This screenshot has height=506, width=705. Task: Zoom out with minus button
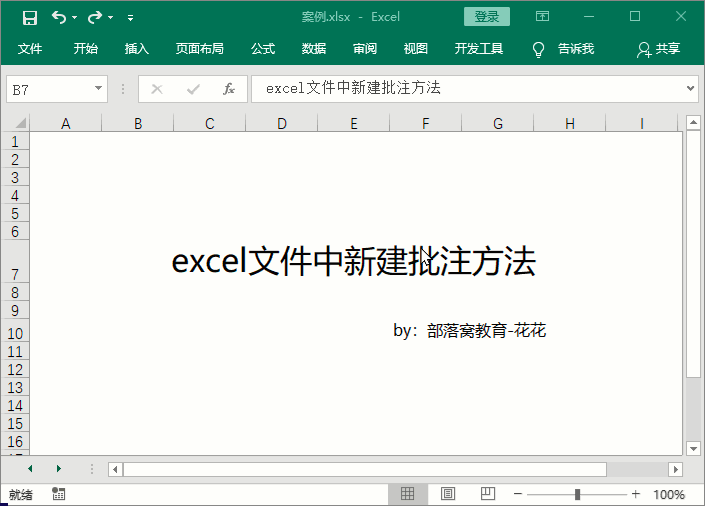[518, 494]
